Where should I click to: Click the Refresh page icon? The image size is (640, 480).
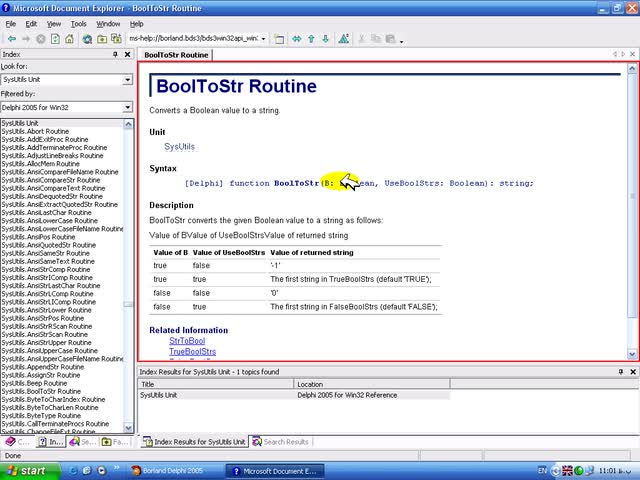pyautogui.click(x=55, y=39)
